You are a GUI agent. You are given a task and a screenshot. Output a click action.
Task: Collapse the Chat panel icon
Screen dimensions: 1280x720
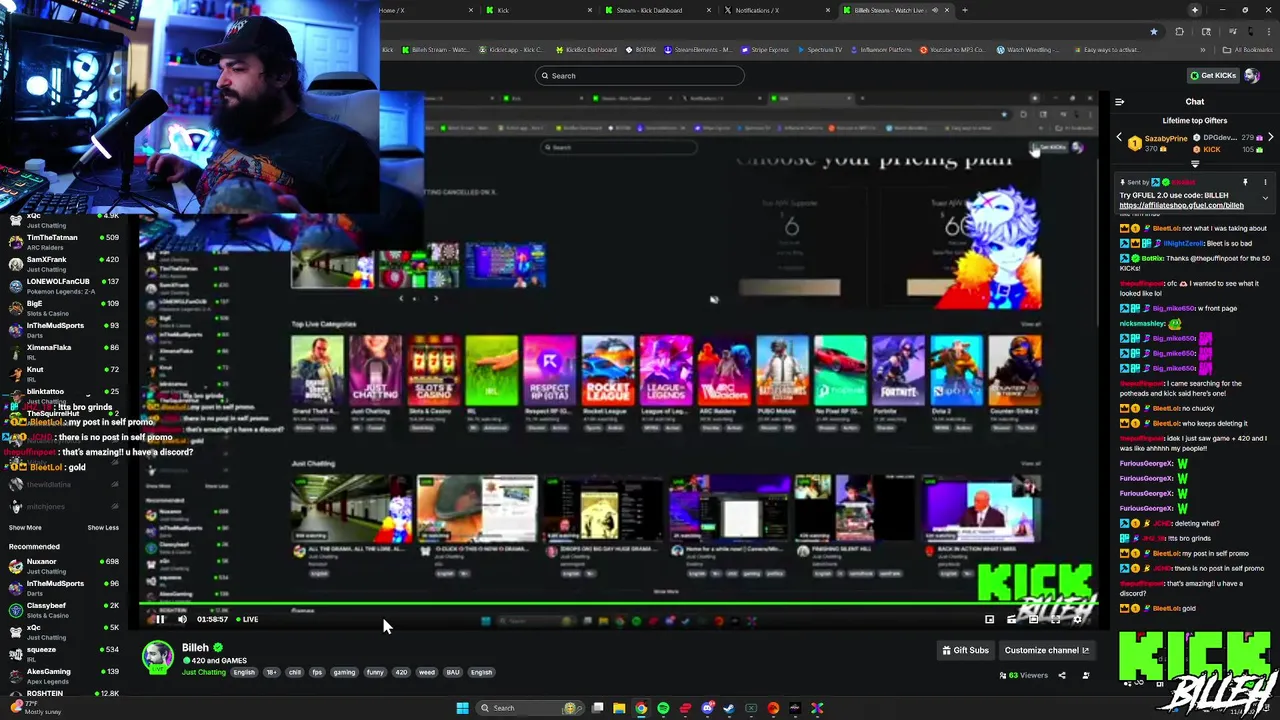point(1119,101)
